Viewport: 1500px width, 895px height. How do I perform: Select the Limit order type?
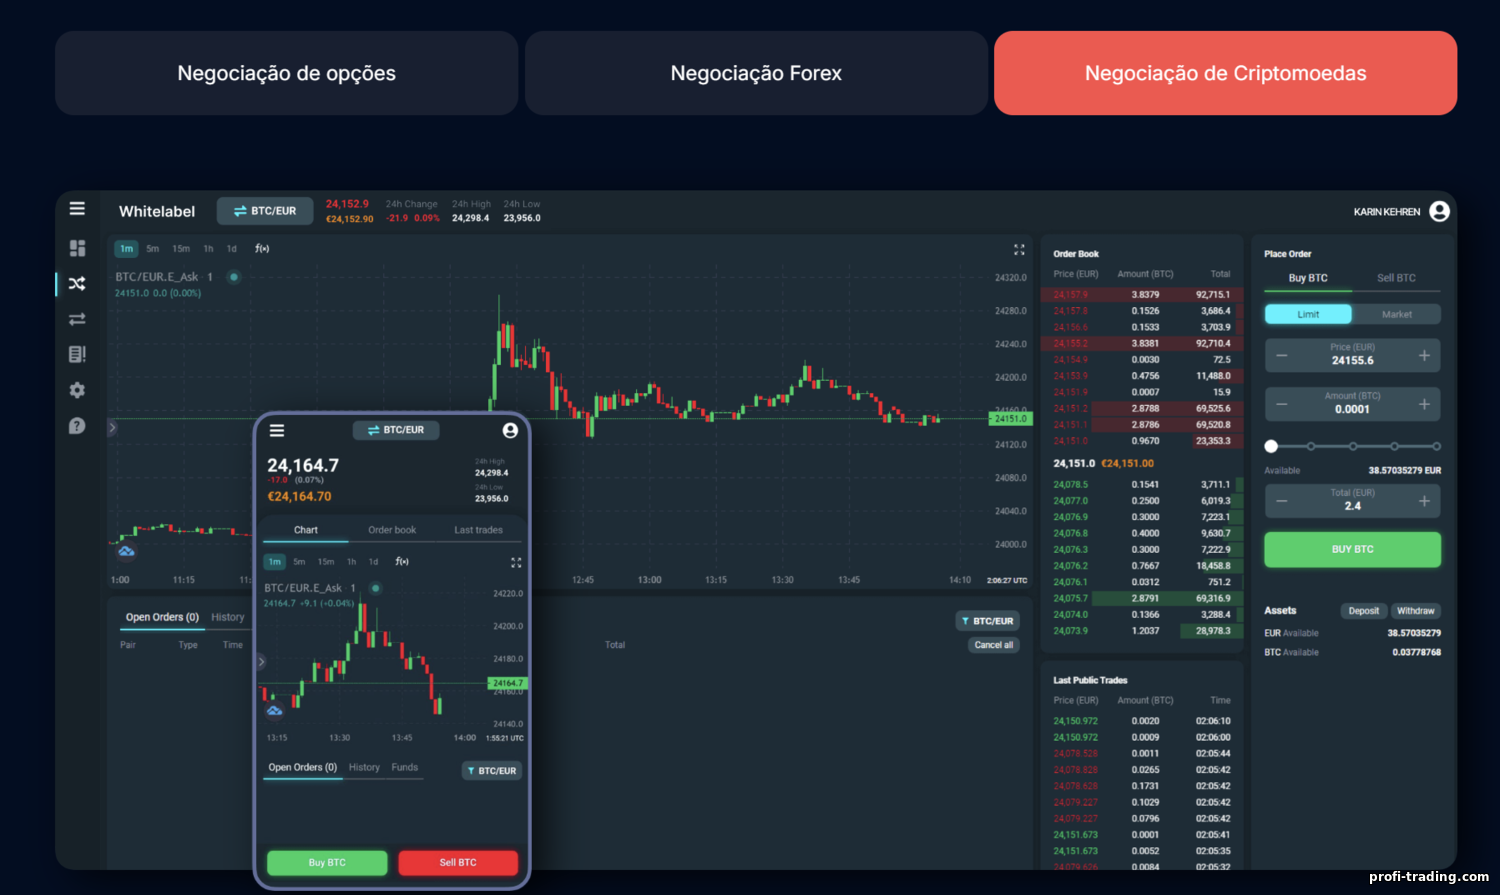point(1308,314)
